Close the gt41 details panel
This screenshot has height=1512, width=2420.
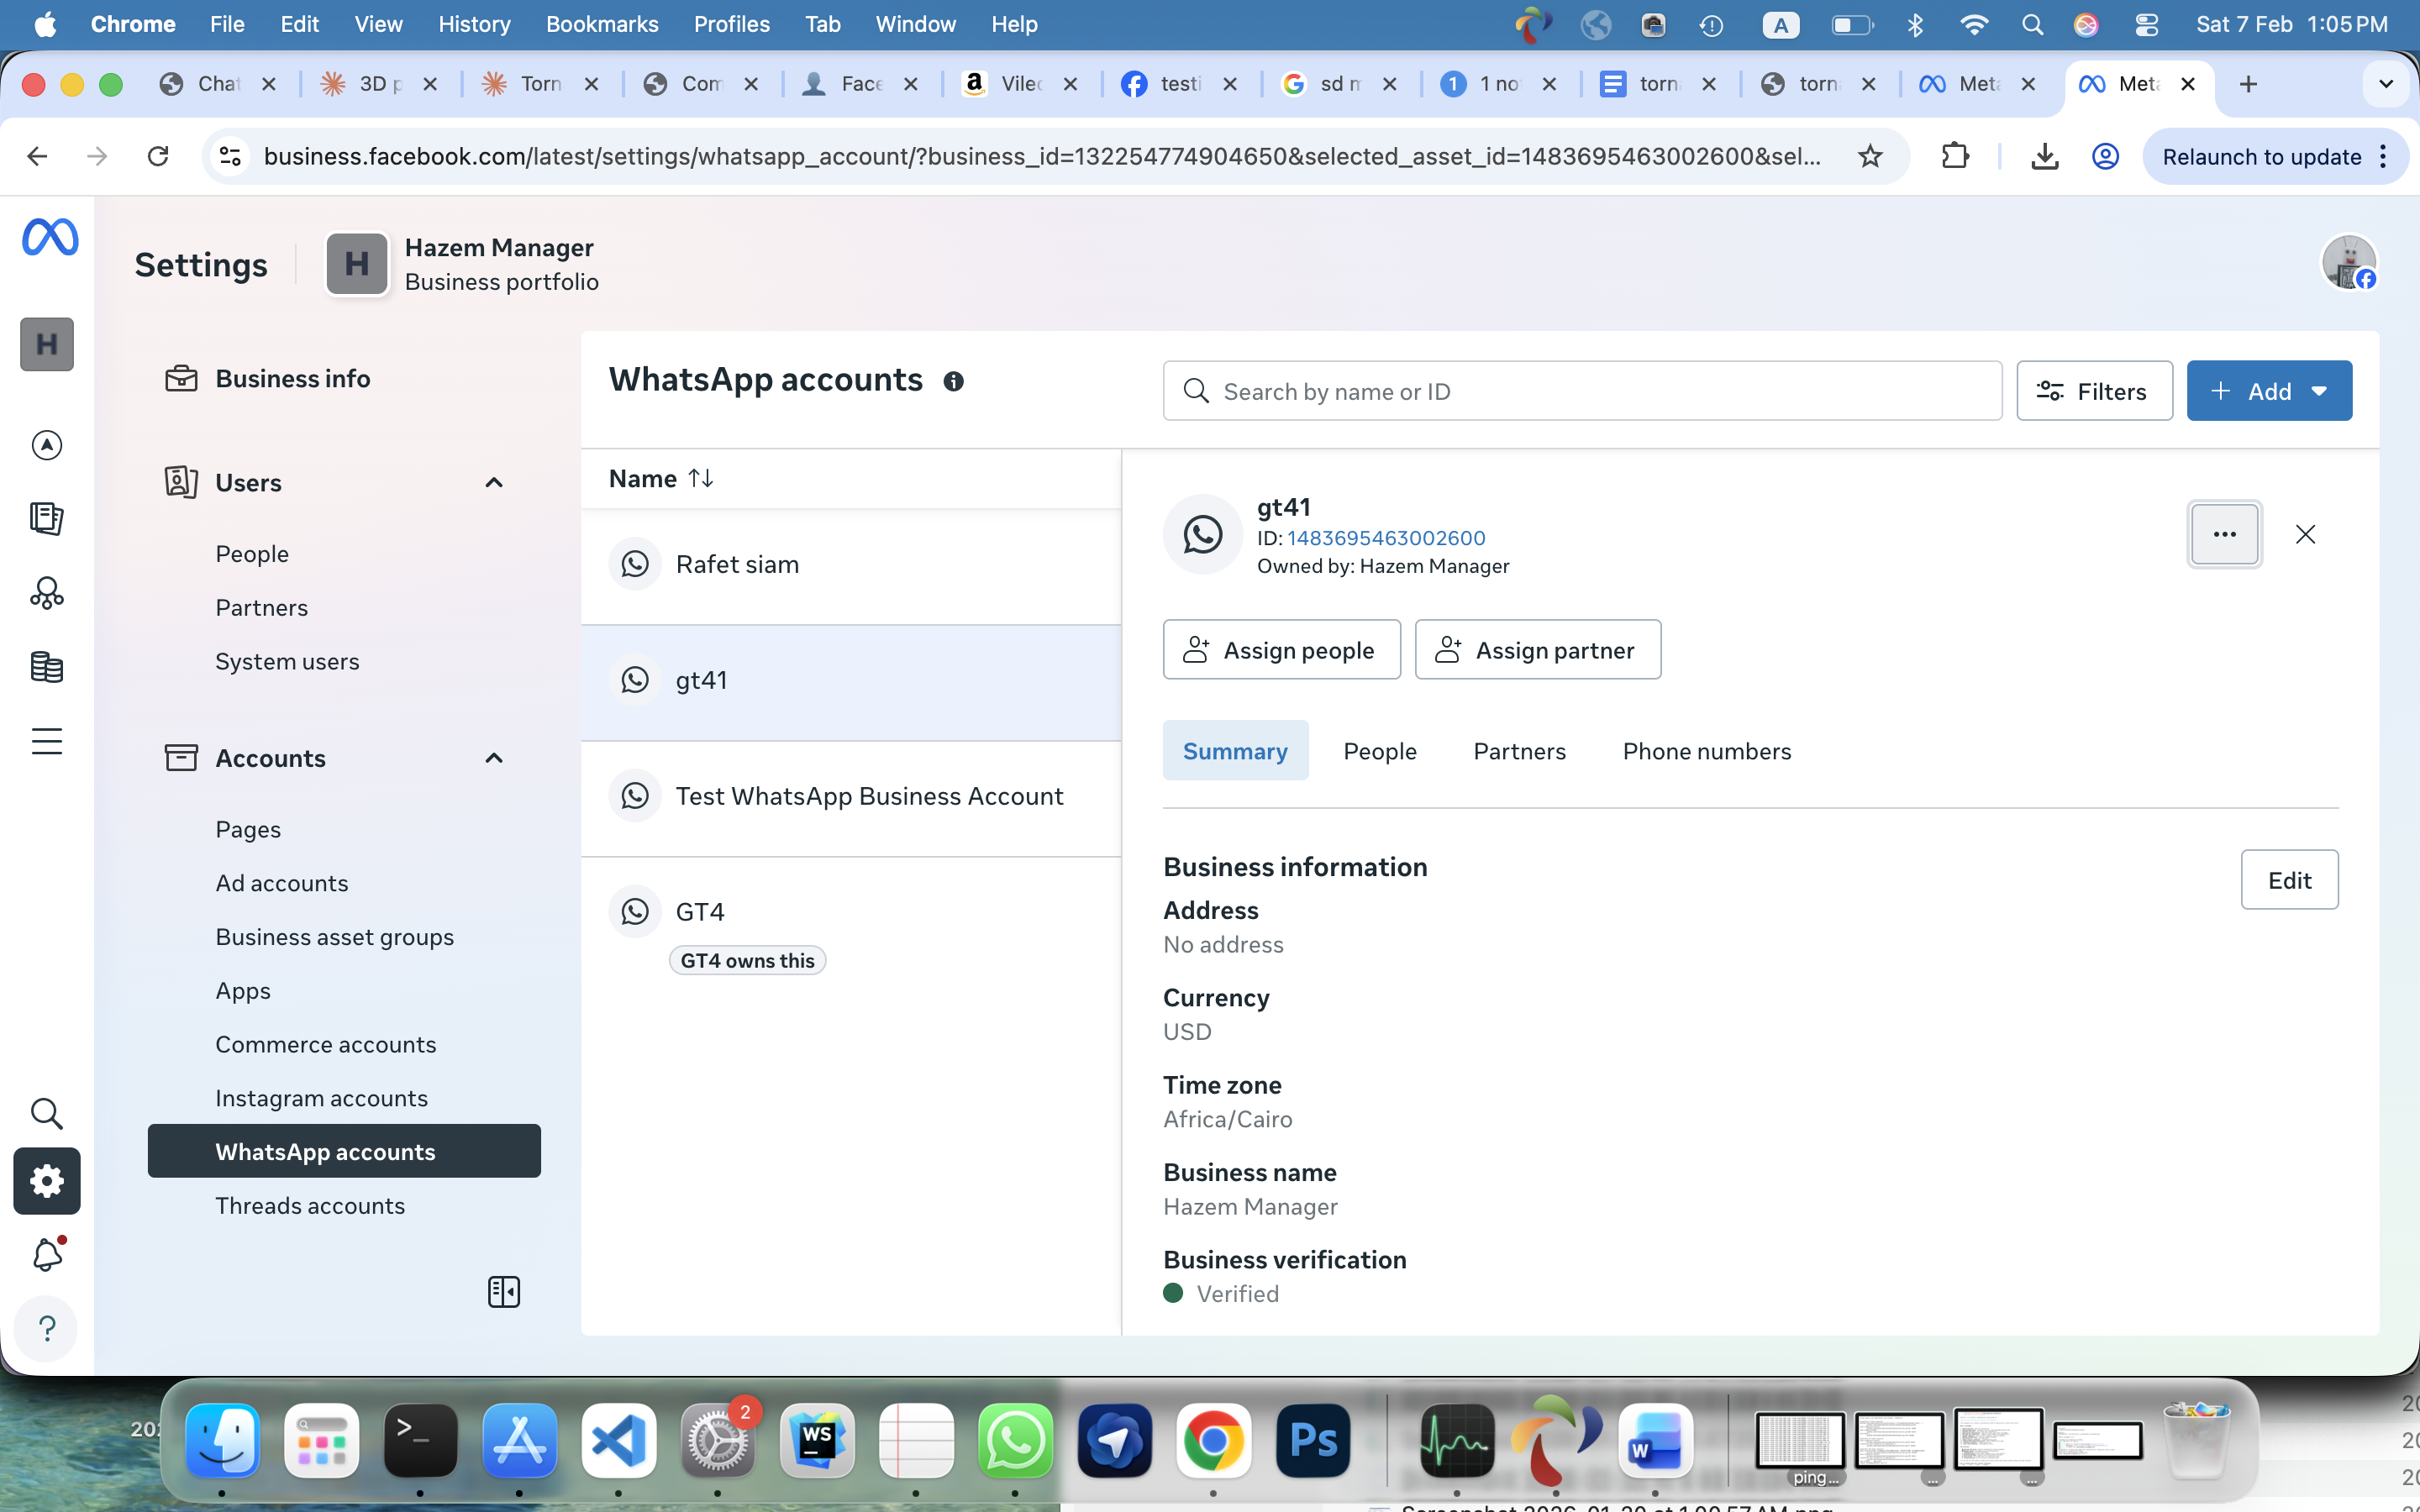click(2305, 534)
